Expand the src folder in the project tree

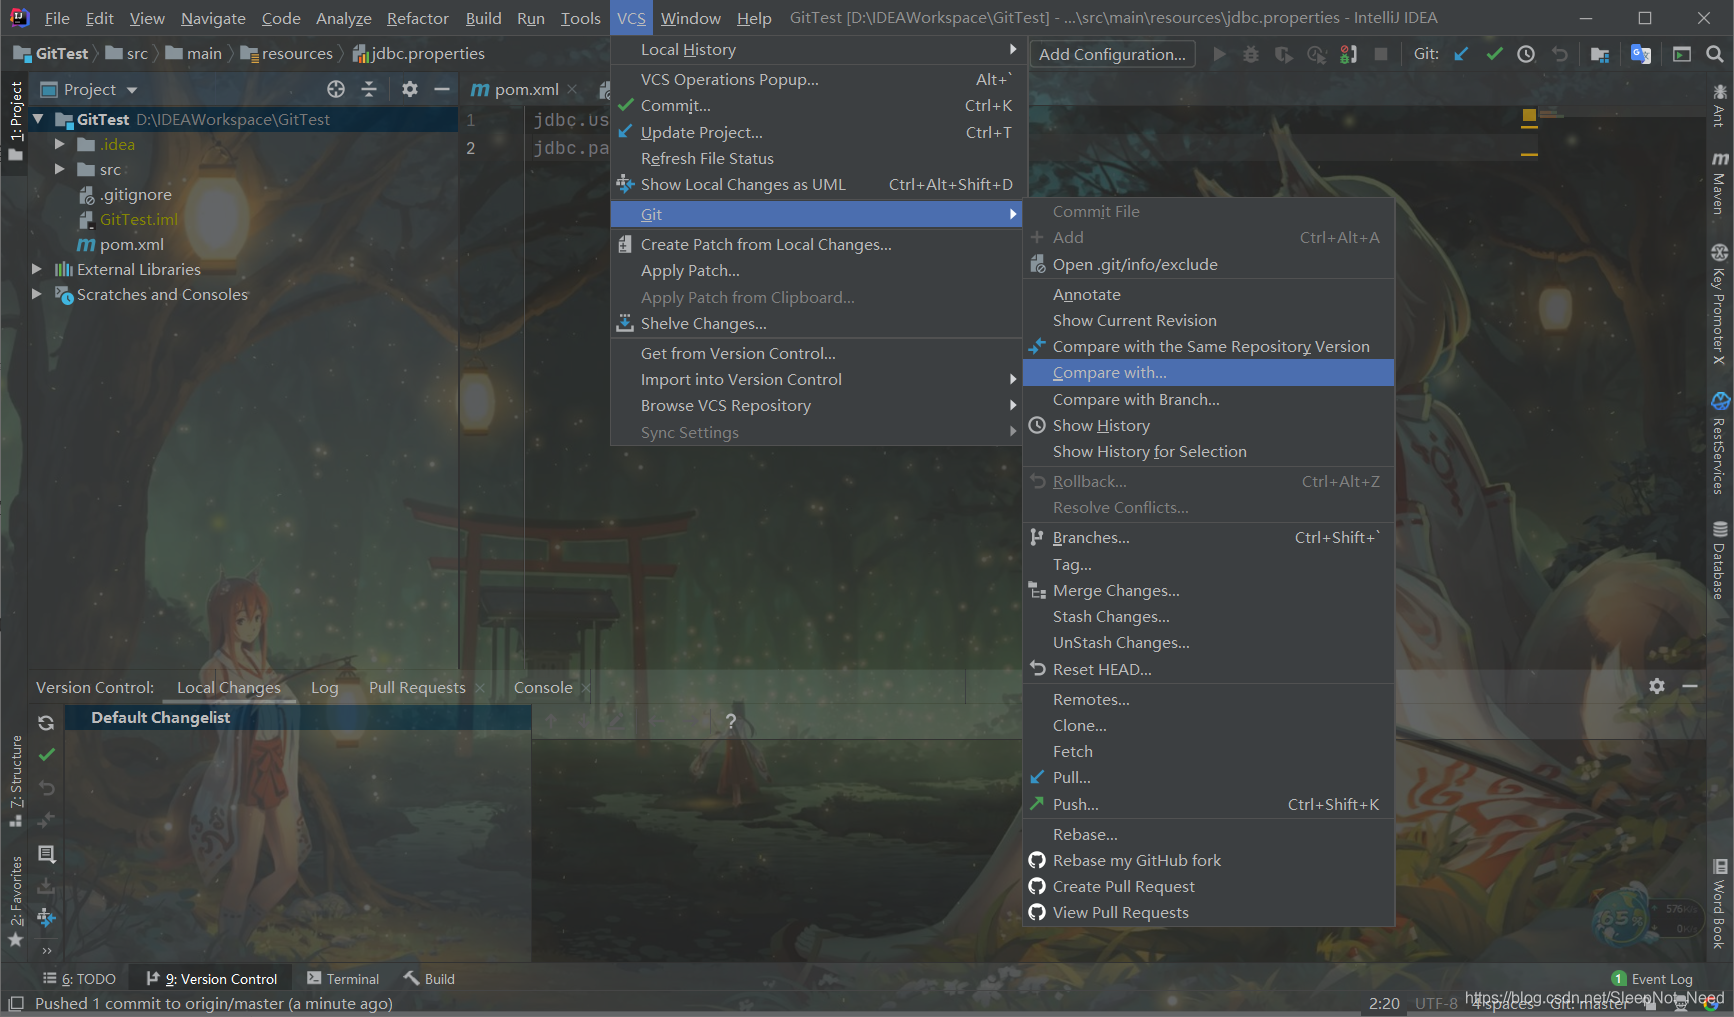[59, 169]
